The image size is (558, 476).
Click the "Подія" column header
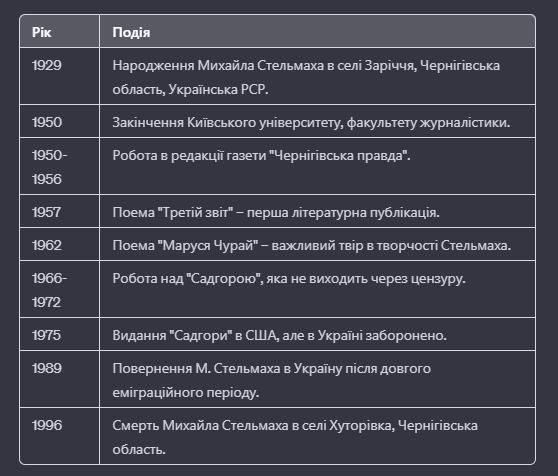pyautogui.click(x=131, y=32)
